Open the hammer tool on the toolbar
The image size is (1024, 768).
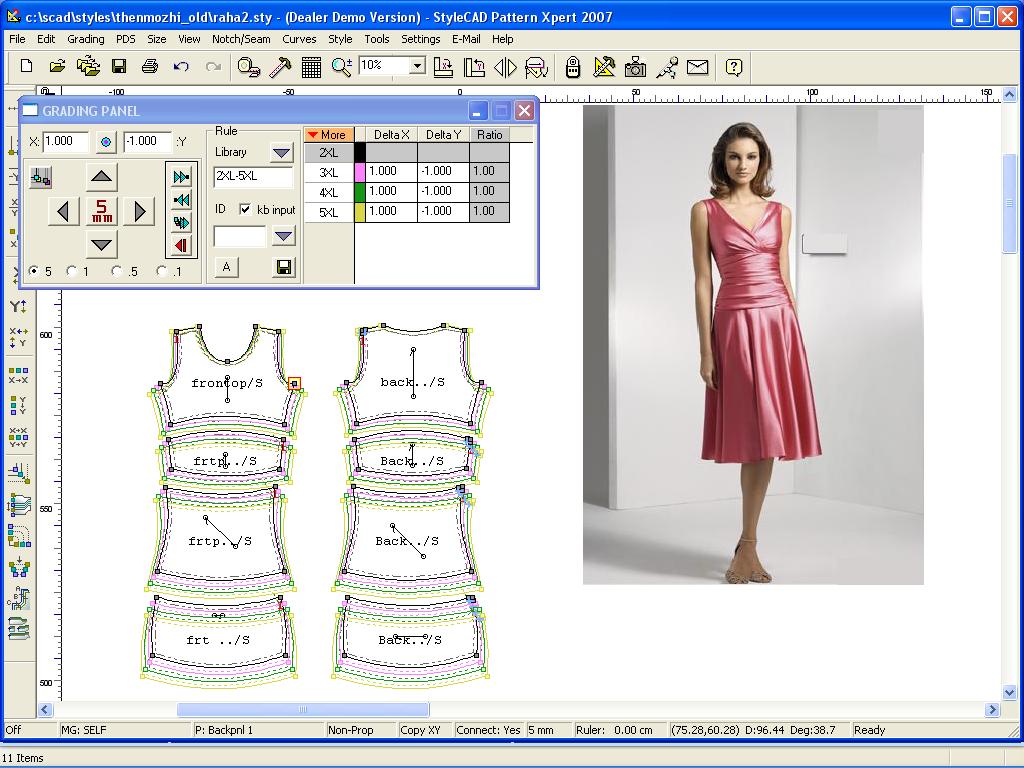click(277, 67)
